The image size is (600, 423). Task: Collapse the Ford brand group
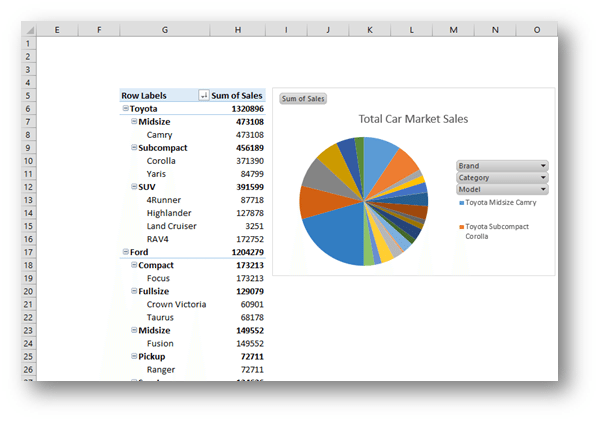[125, 252]
